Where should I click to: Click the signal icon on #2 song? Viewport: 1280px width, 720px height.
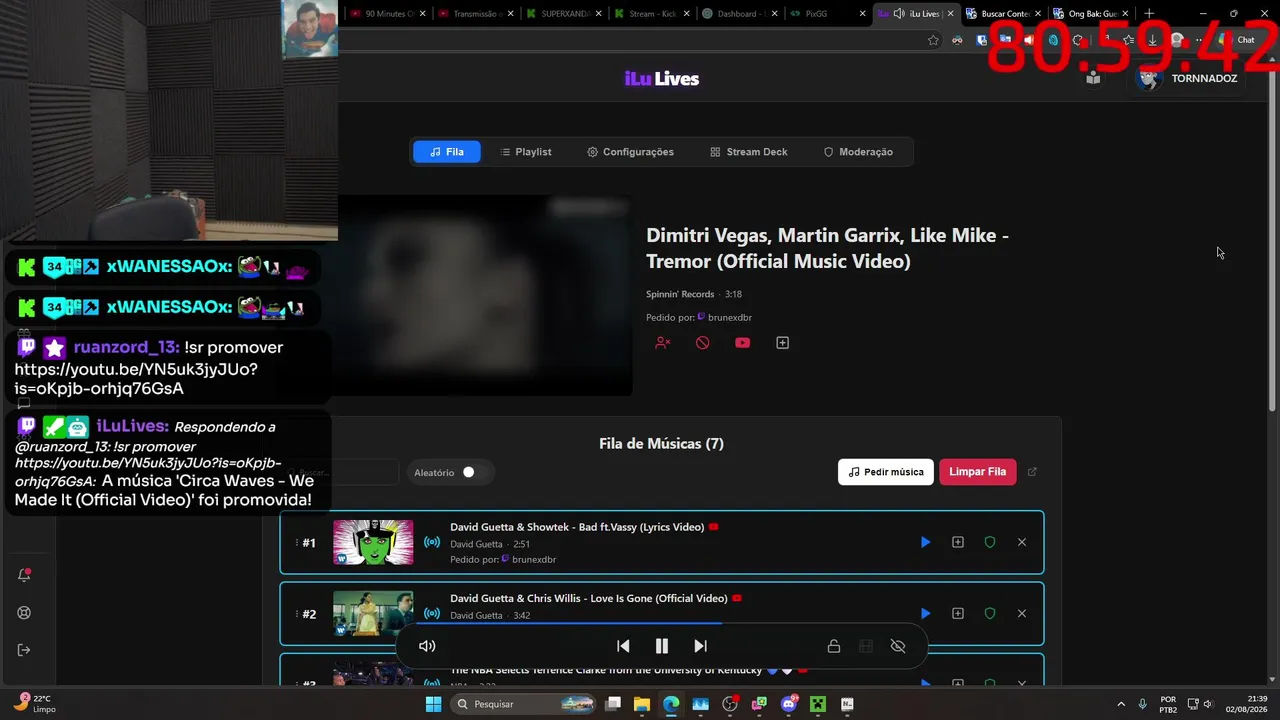[x=432, y=613]
